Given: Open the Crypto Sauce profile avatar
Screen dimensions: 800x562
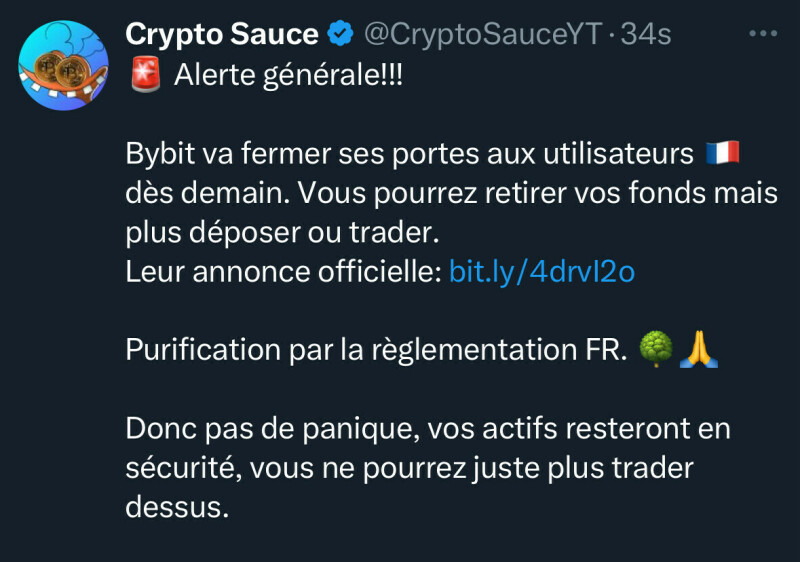Looking at the screenshot, I should 64,65.
